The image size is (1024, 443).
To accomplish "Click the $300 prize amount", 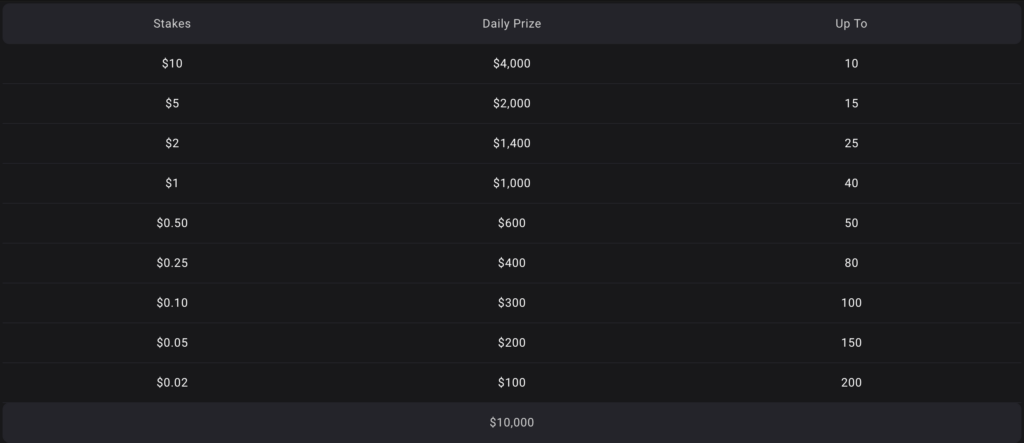I will pos(511,303).
